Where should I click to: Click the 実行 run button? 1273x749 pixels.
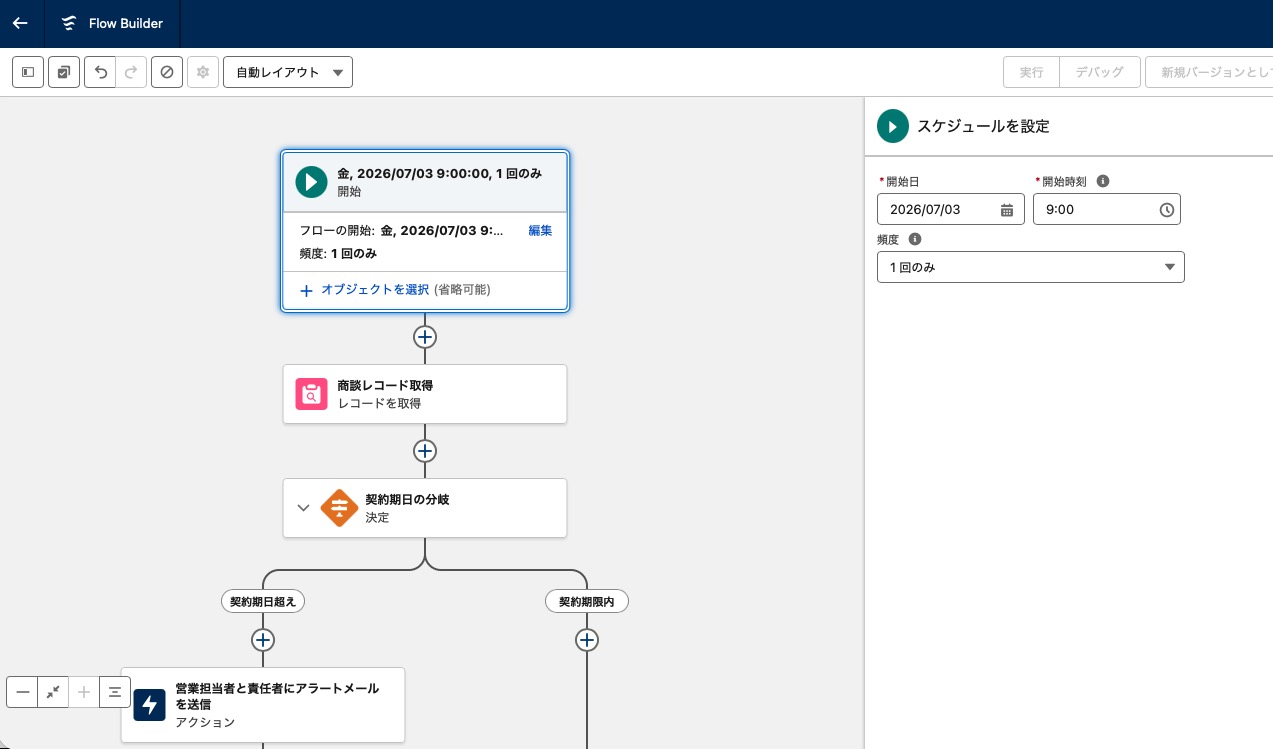pos(1031,72)
